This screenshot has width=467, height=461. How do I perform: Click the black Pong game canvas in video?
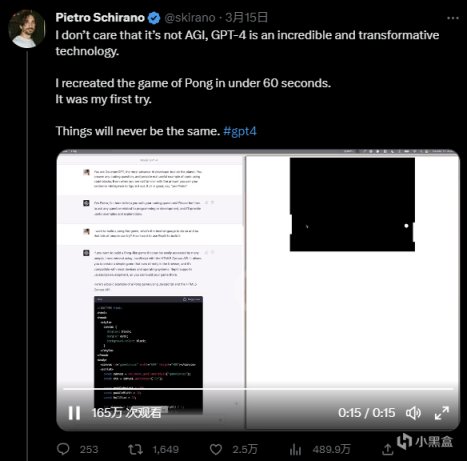pyautogui.click(x=352, y=204)
